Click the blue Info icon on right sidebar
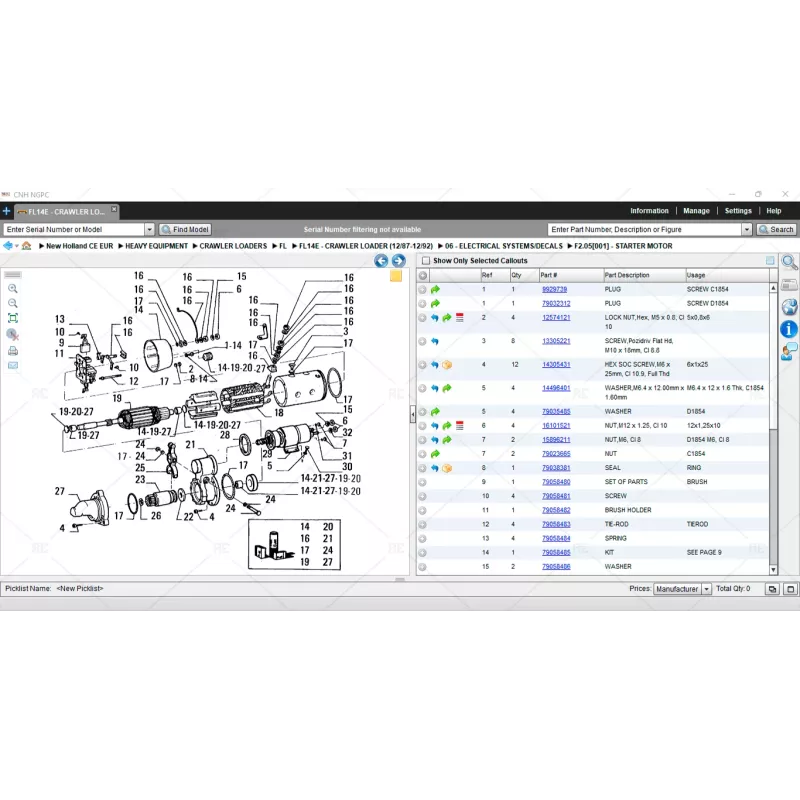800x800 pixels. click(789, 327)
